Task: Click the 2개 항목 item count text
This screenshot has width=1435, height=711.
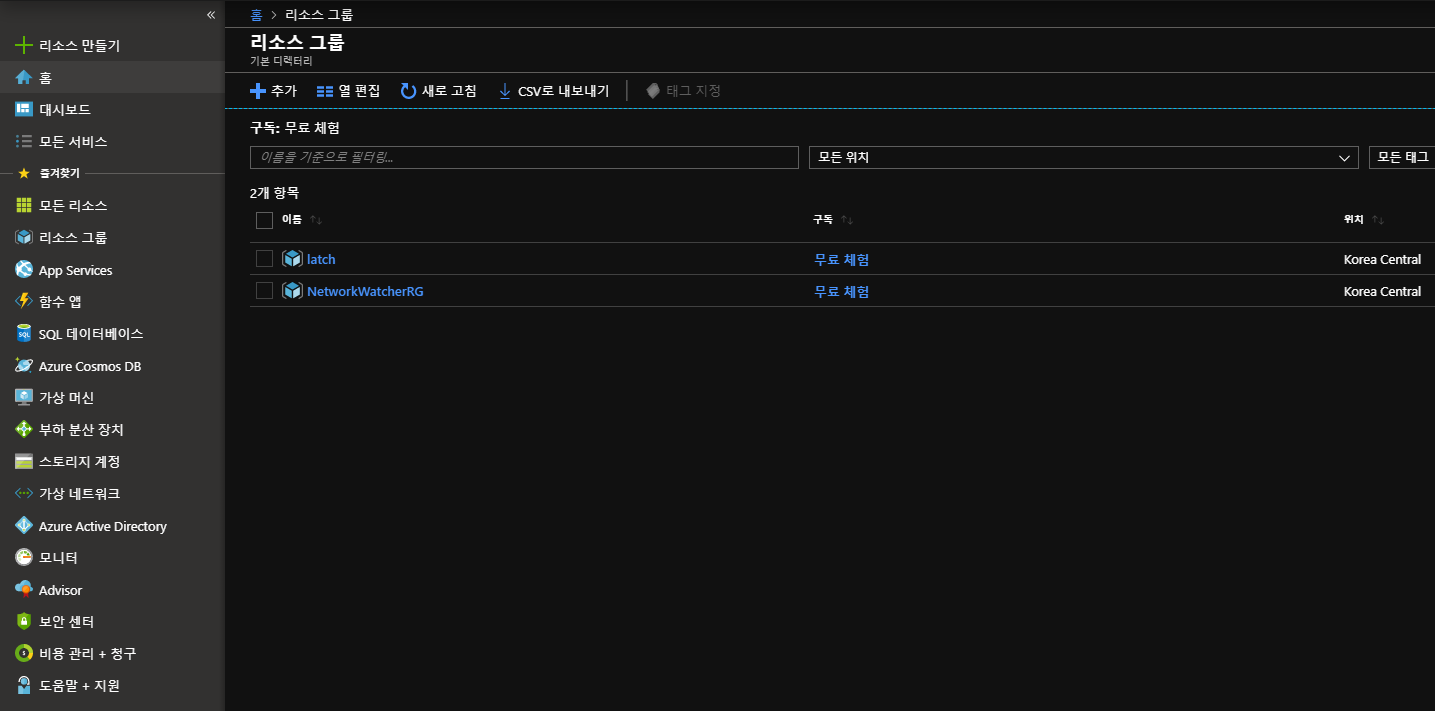Action: [275, 192]
